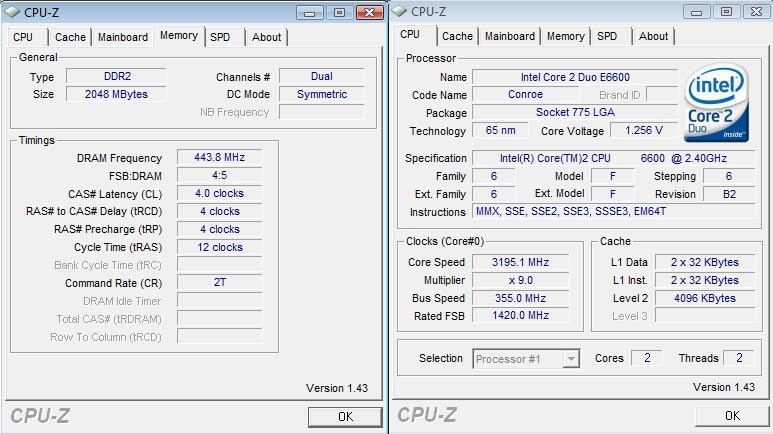Minimize the left CPU-Z window
The height and width of the screenshot is (434, 773).
click(x=310, y=13)
